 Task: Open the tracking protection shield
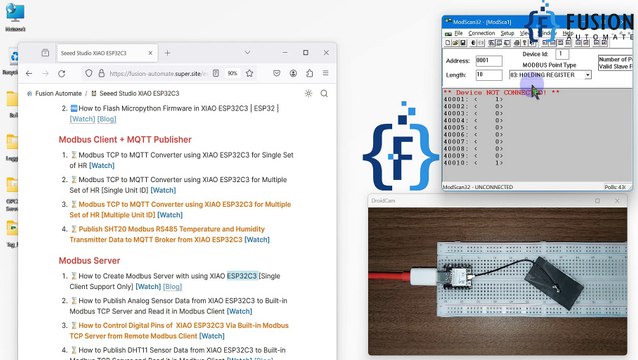88,73
